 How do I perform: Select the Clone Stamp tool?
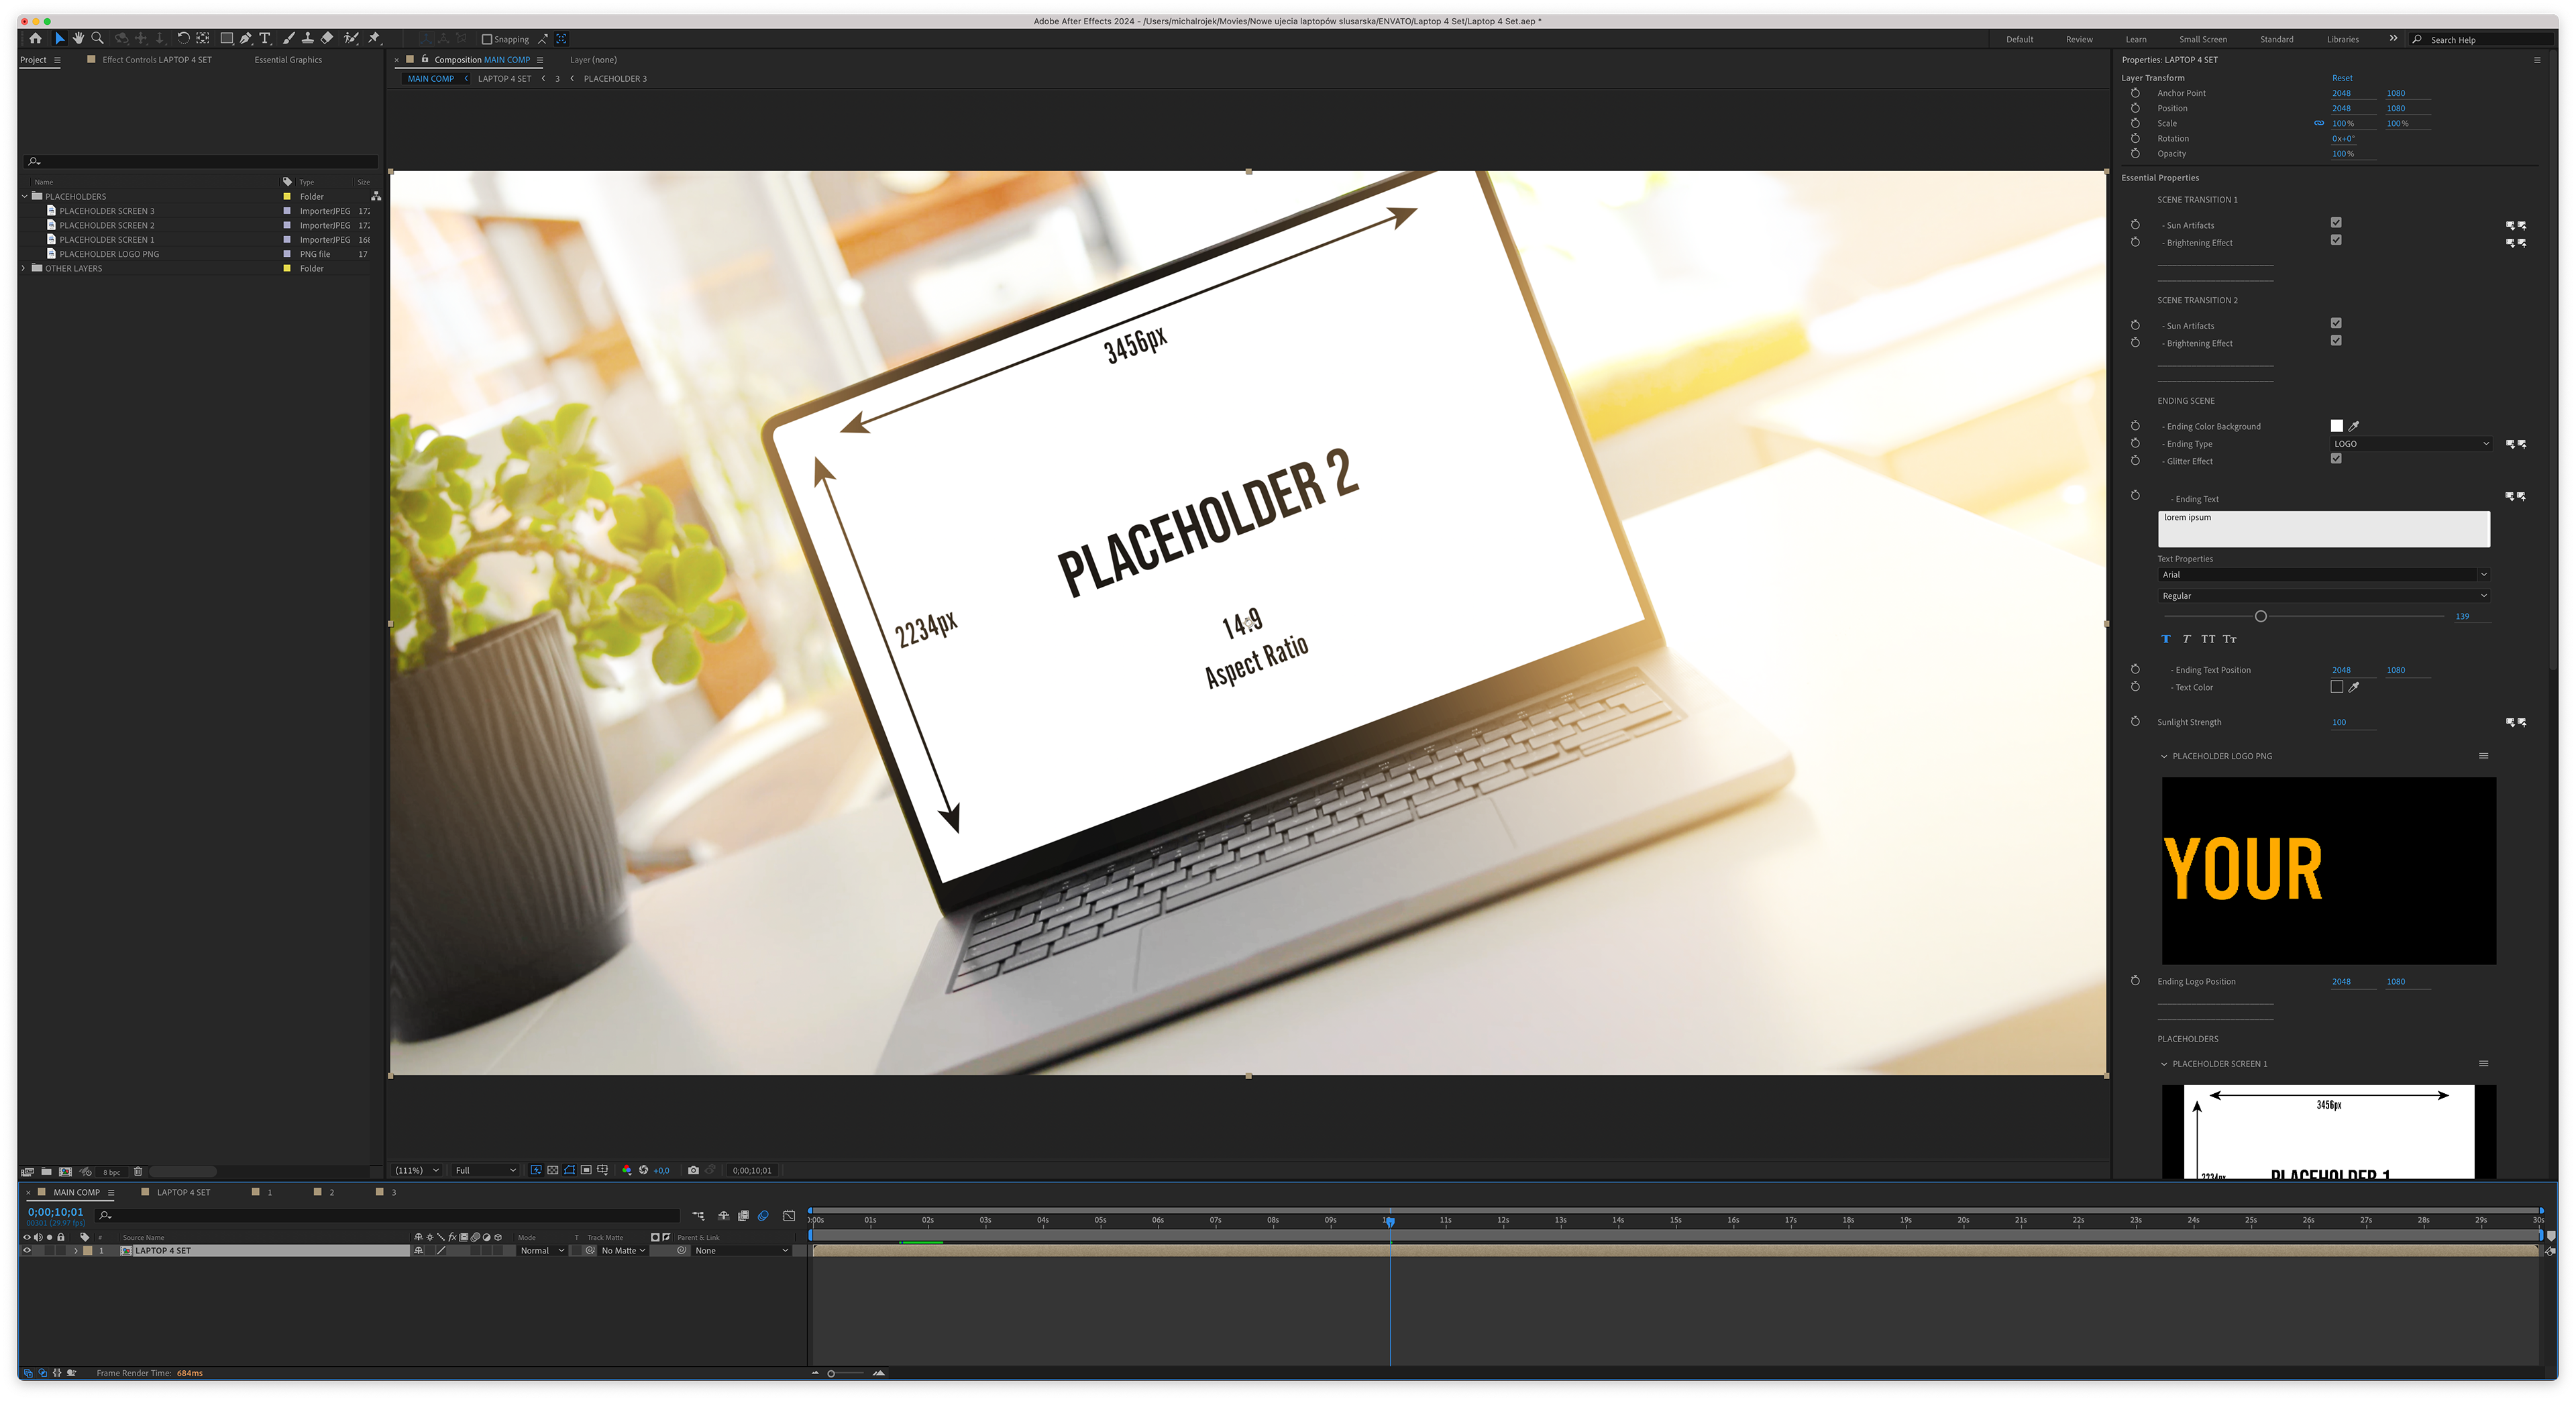point(307,39)
